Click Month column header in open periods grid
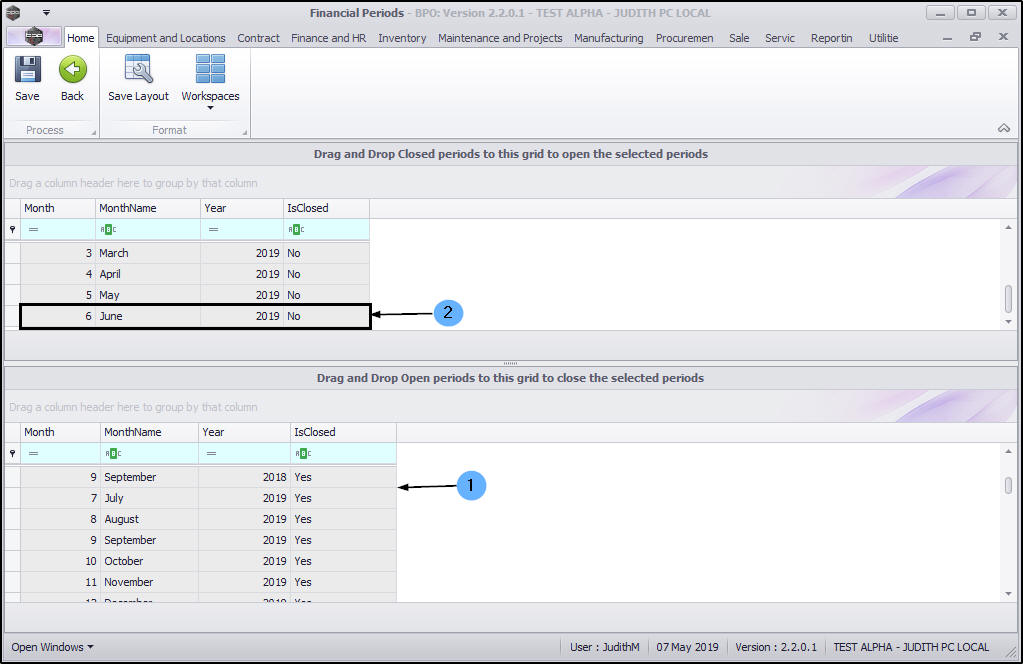The height and width of the screenshot is (664, 1023). [x=57, y=208]
